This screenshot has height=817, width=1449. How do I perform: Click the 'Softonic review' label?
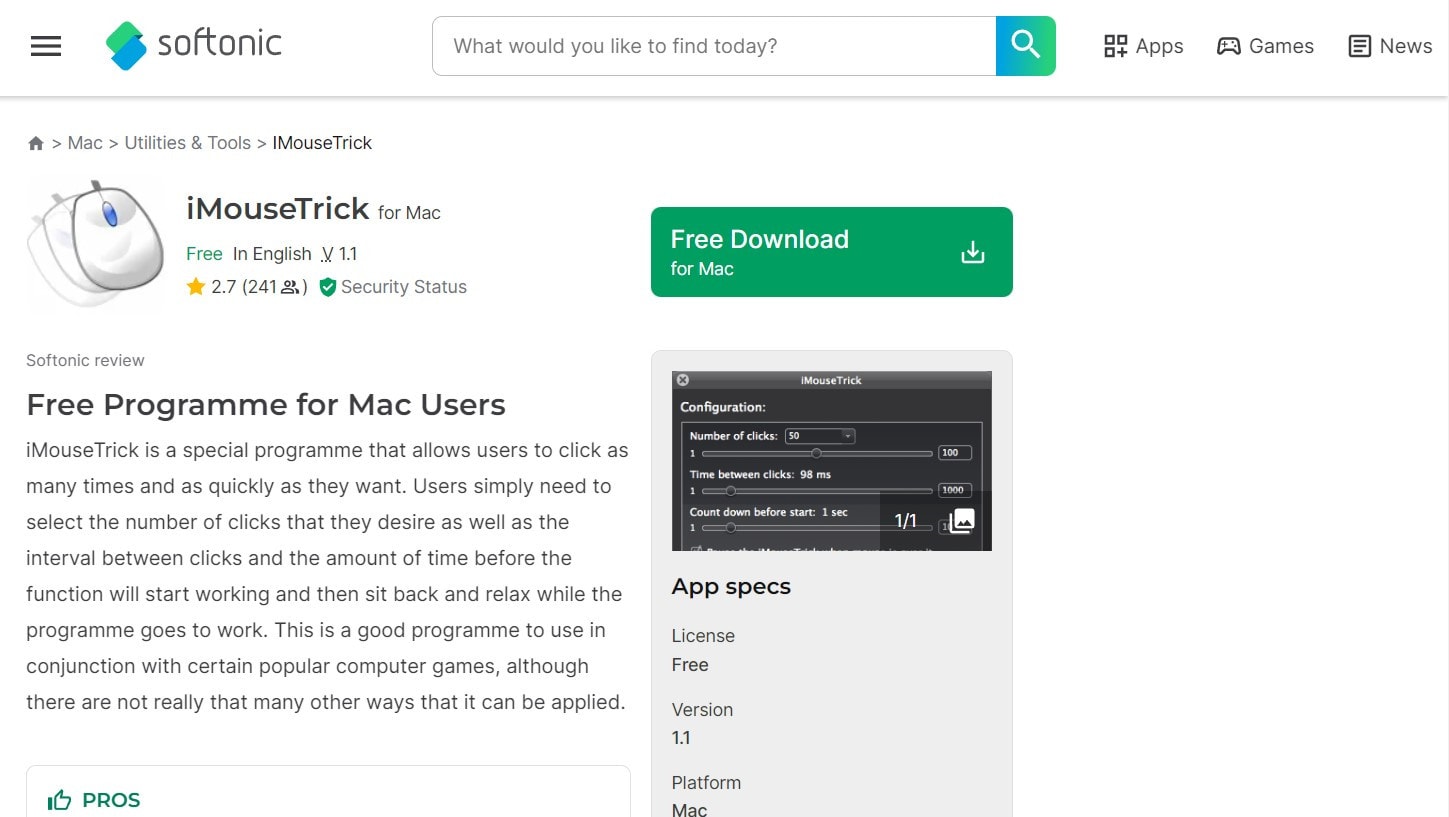(85, 360)
